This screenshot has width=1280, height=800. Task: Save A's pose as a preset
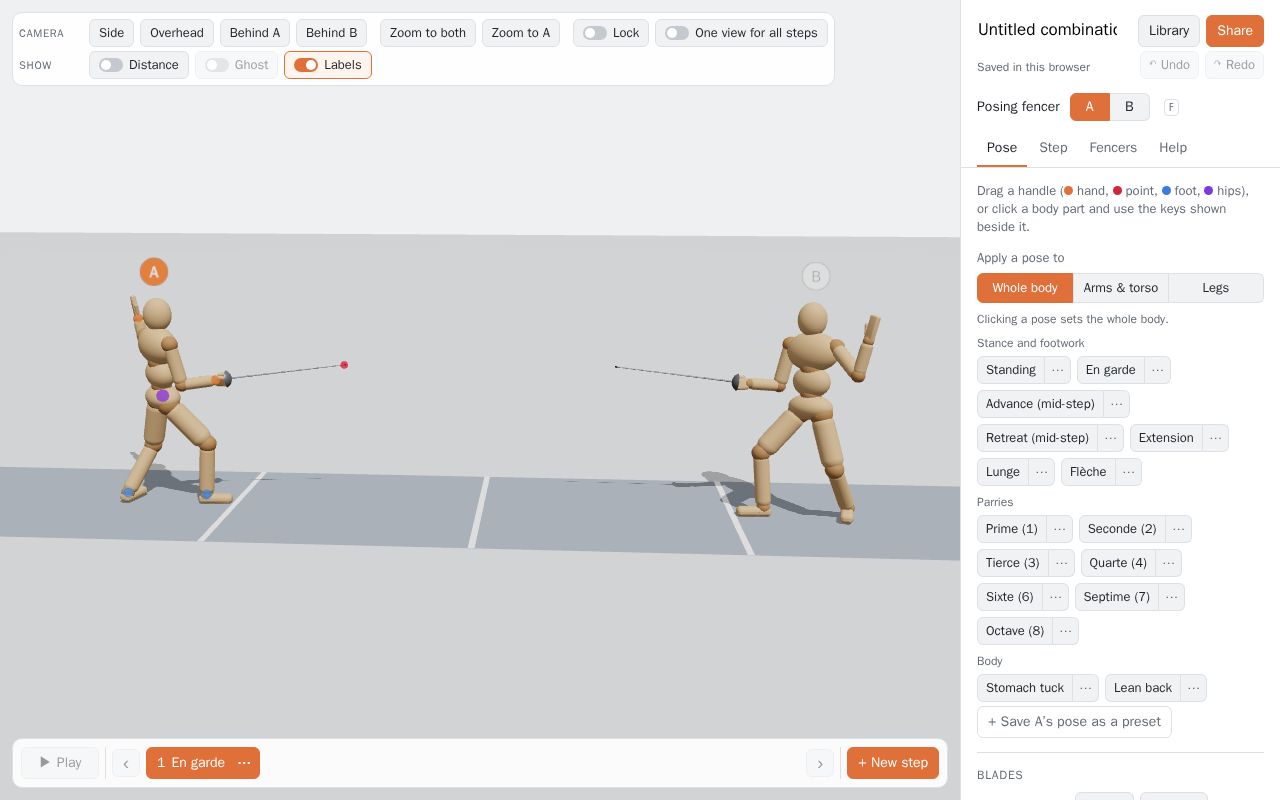point(1074,722)
